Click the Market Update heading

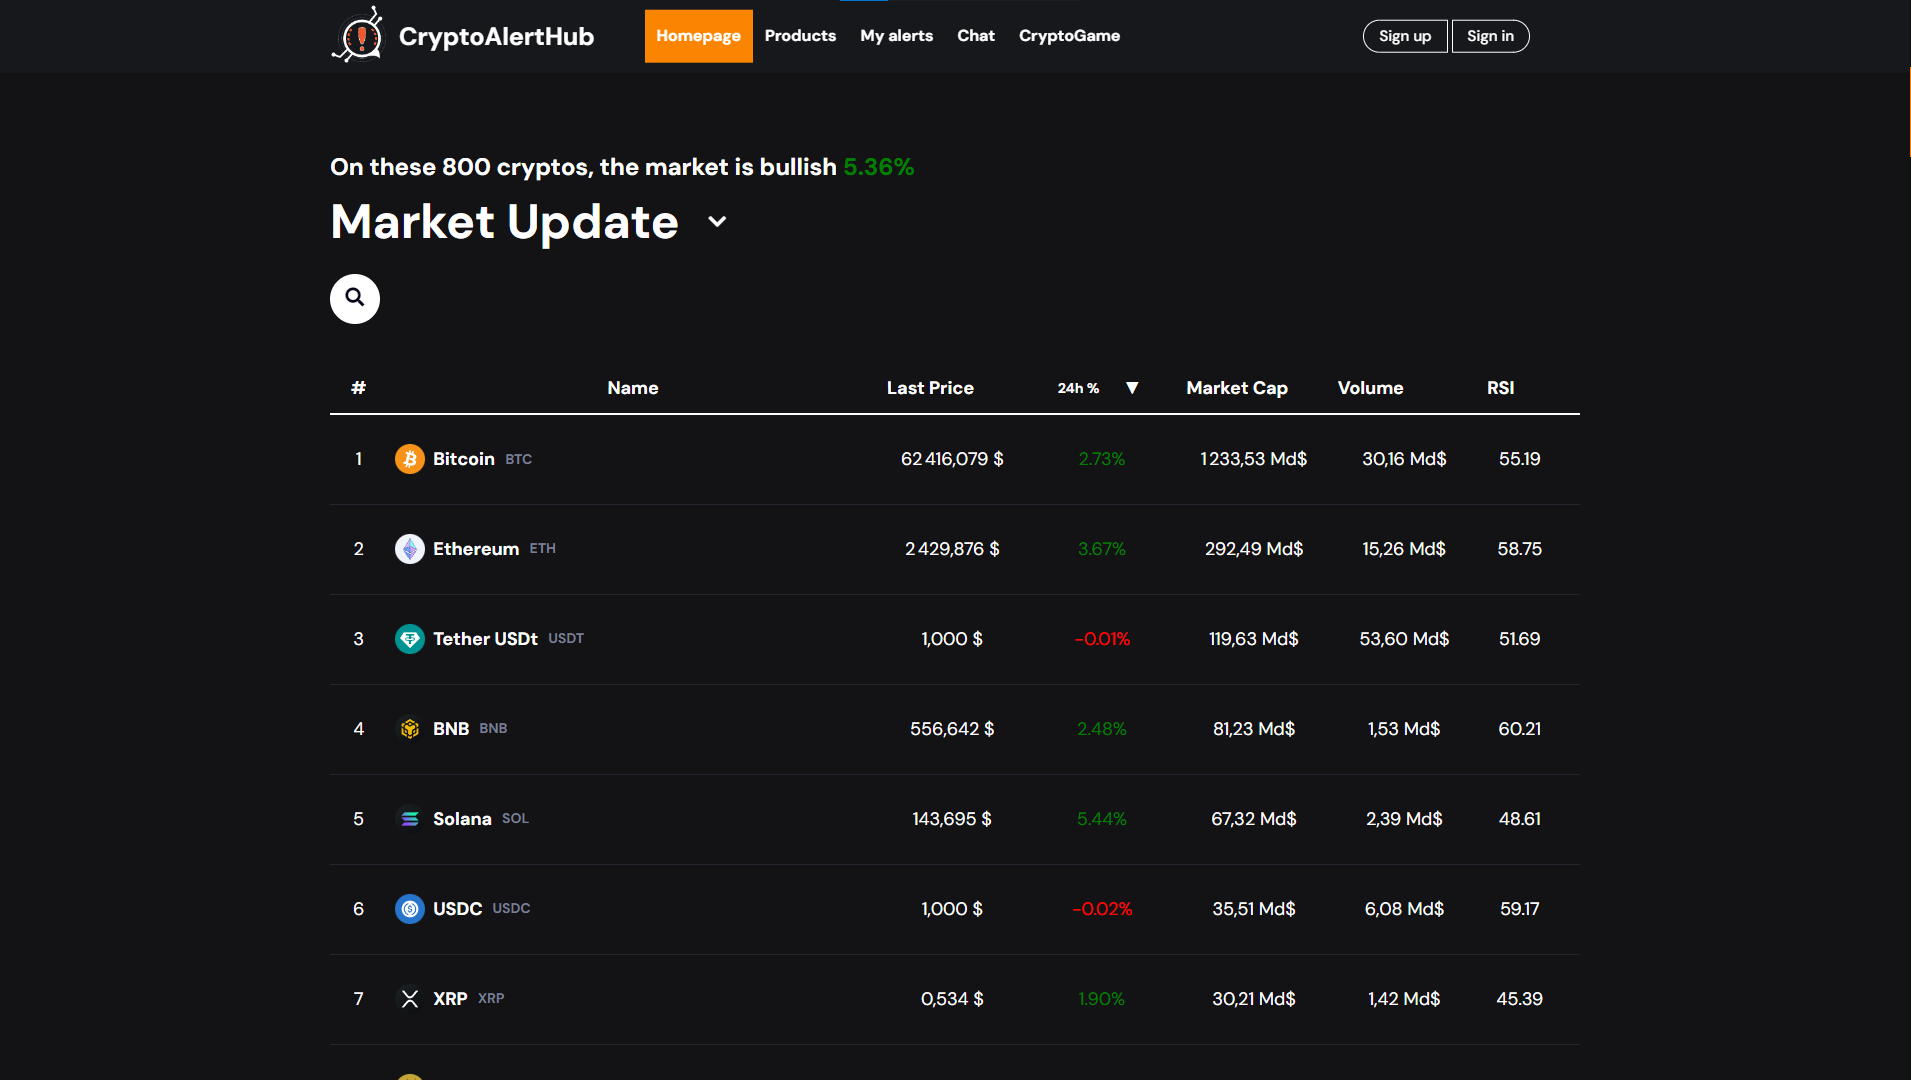pos(504,222)
